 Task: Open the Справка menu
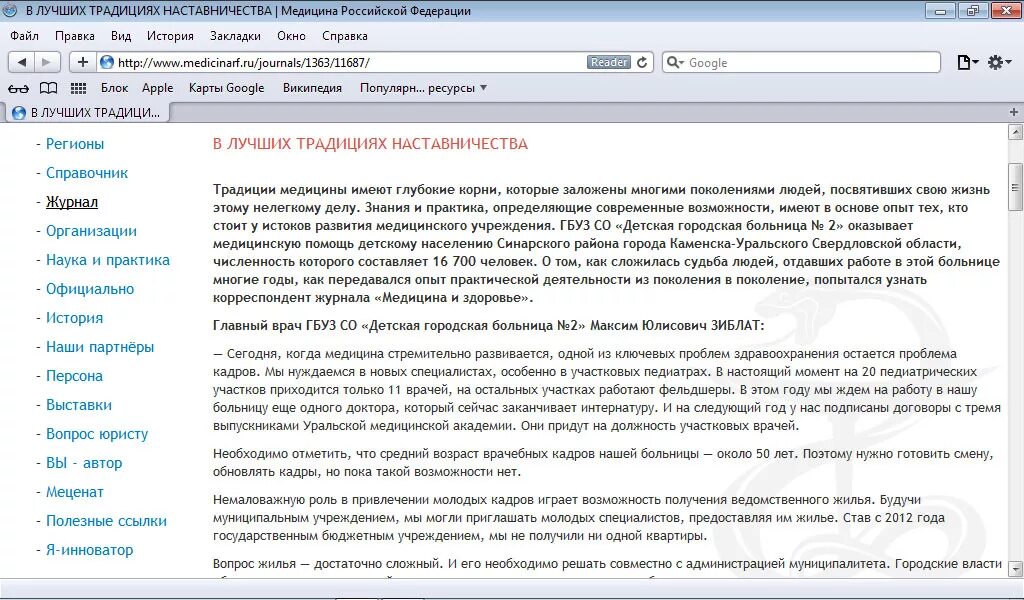345,36
